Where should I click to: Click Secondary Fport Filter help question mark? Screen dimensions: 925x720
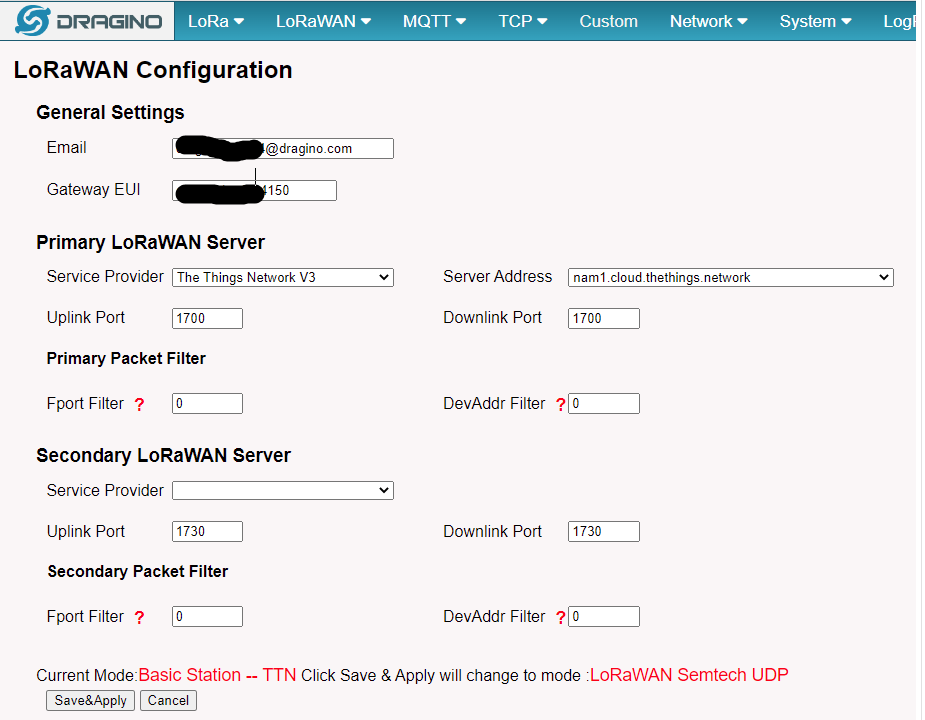coord(139,617)
